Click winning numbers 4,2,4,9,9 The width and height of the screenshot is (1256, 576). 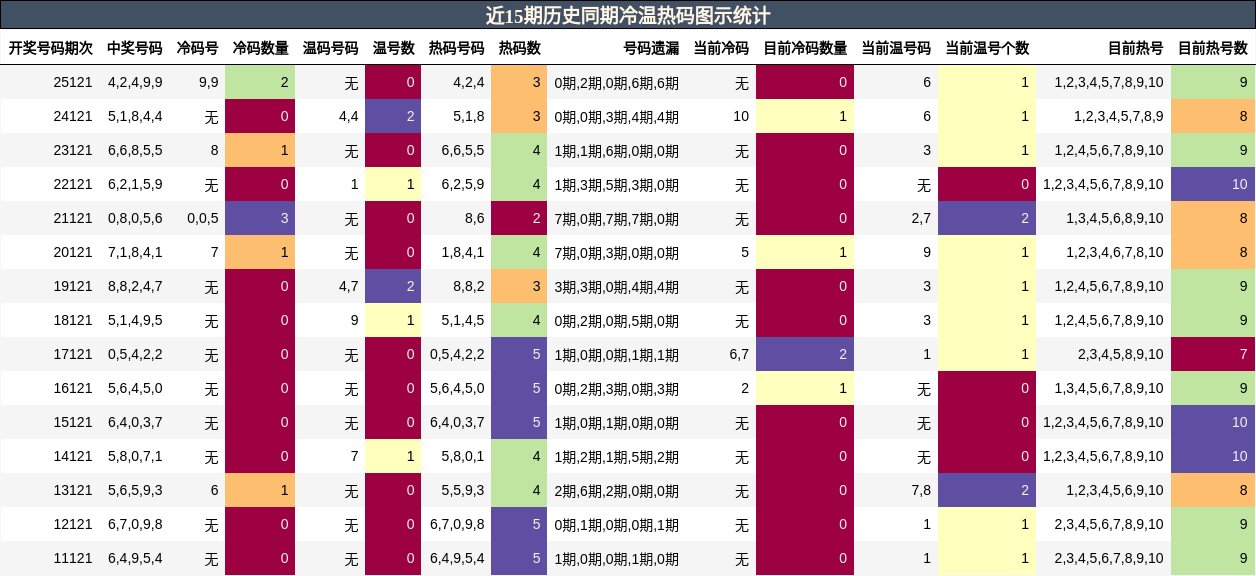(x=135, y=82)
